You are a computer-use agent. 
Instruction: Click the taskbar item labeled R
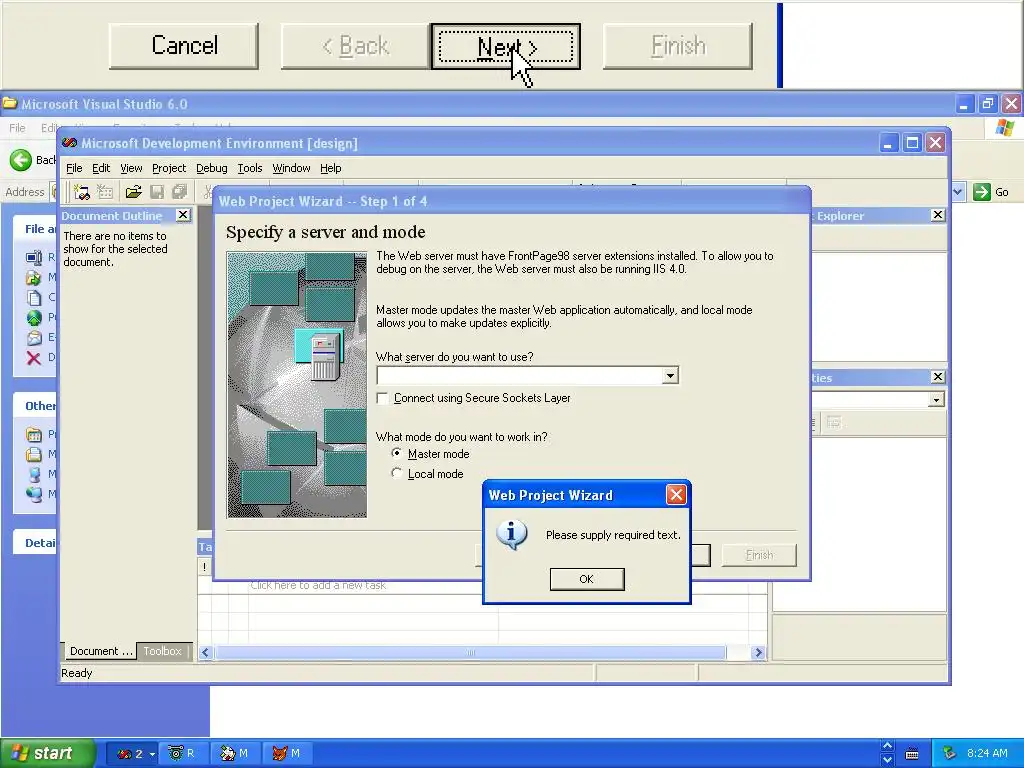click(x=182, y=753)
